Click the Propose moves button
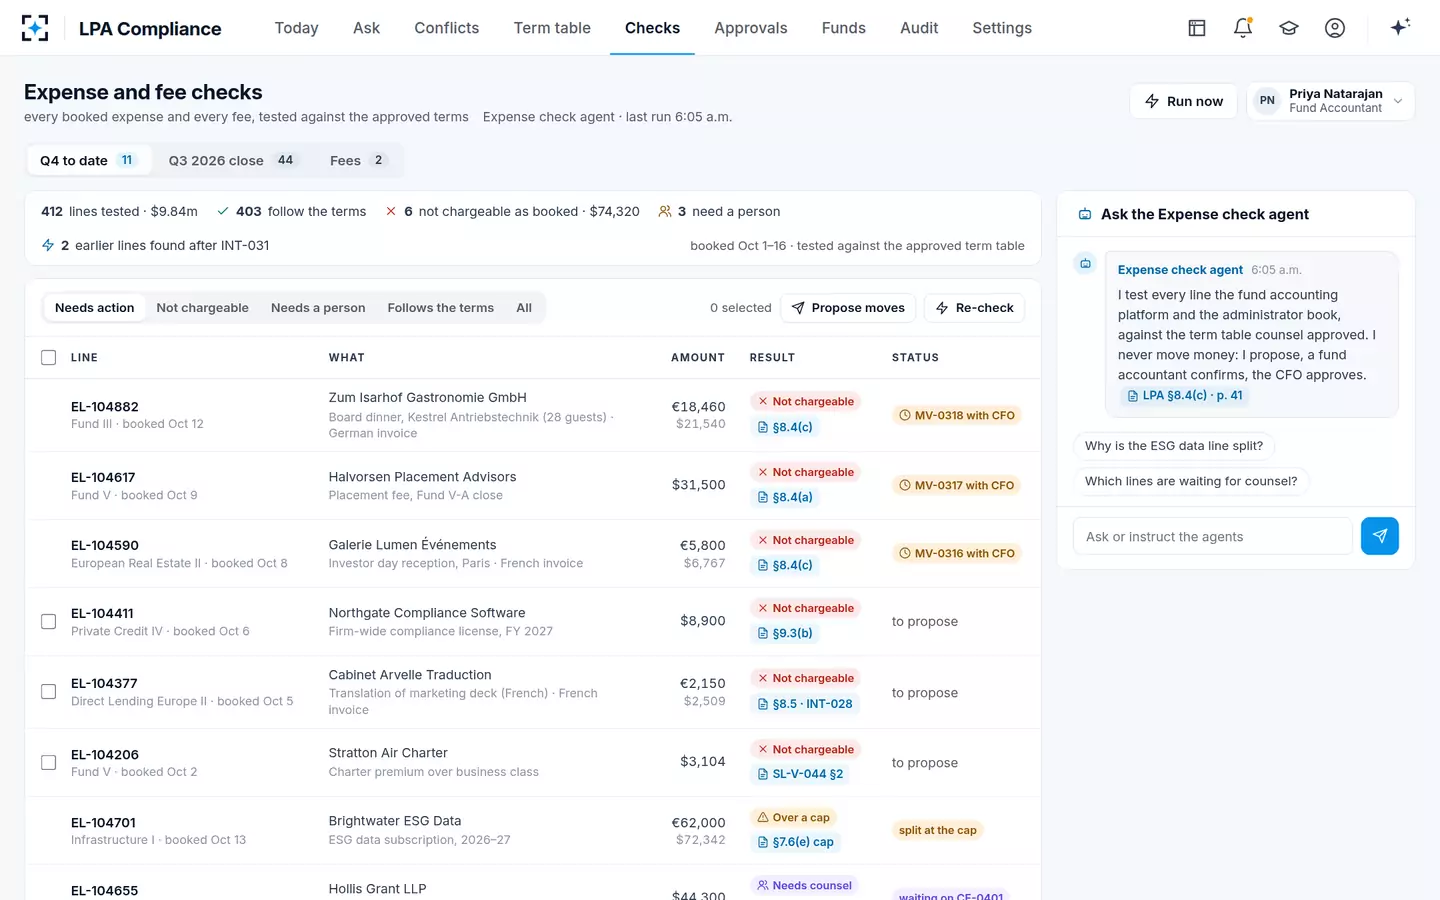Image resolution: width=1440 pixels, height=900 pixels. click(848, 308)
